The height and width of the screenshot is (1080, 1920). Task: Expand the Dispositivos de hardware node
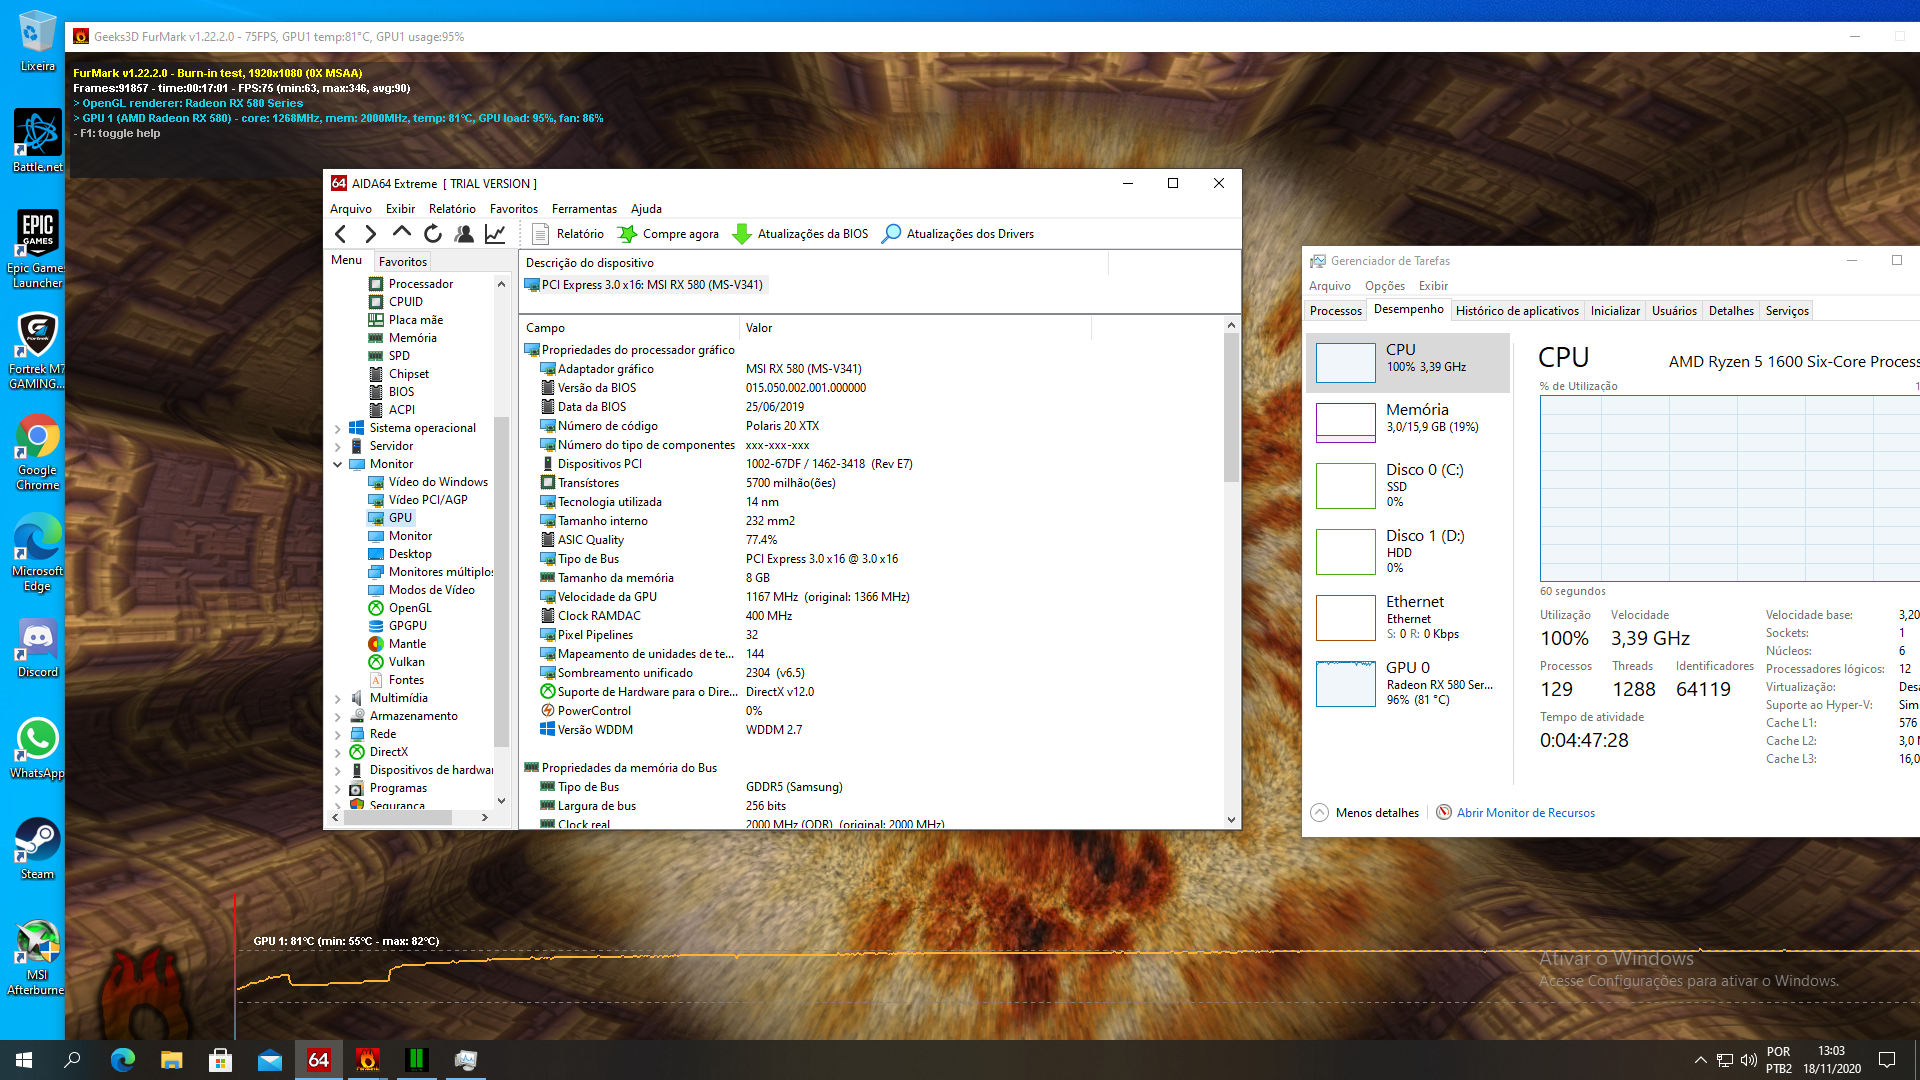point(338,770)
